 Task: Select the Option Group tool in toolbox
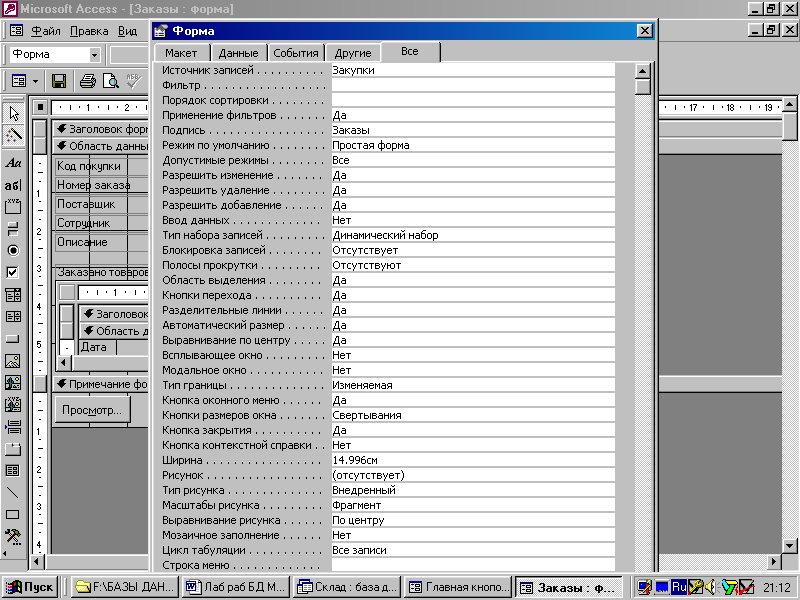pyautogui.click(x=13, y=207)
